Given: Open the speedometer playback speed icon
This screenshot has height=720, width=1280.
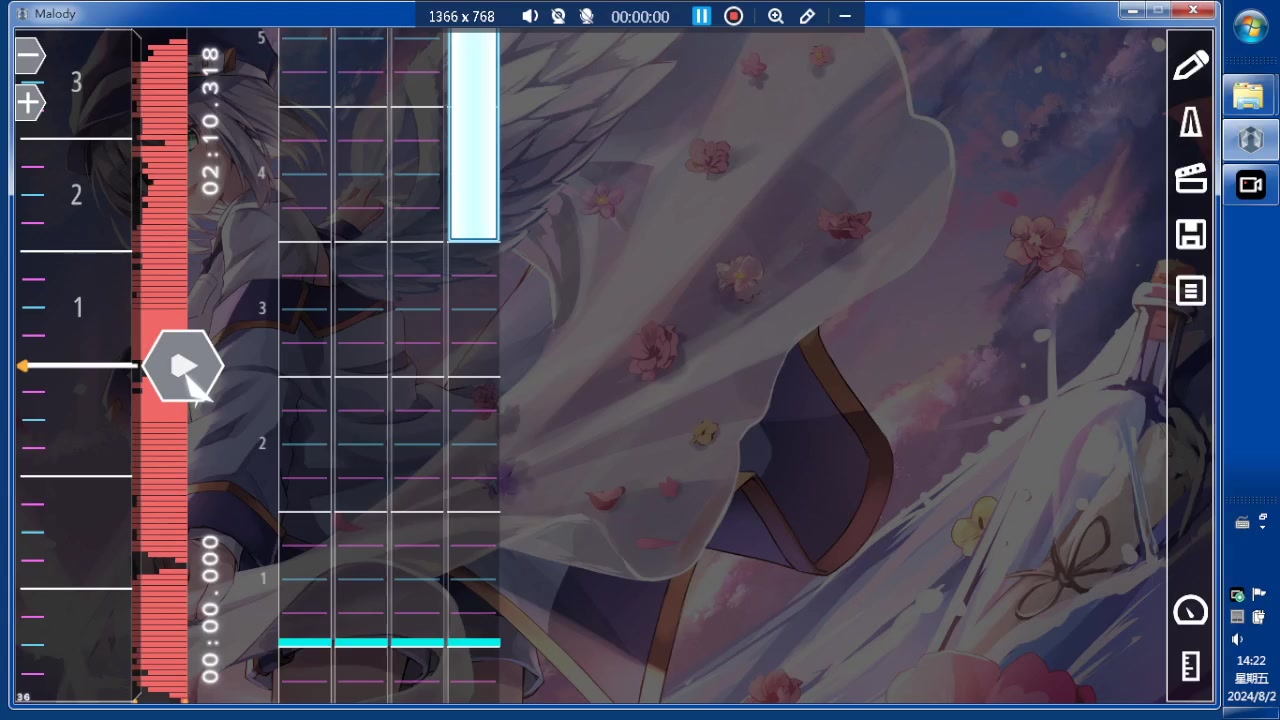Looking at the screenshot, I should click(x=1190, y=610).
